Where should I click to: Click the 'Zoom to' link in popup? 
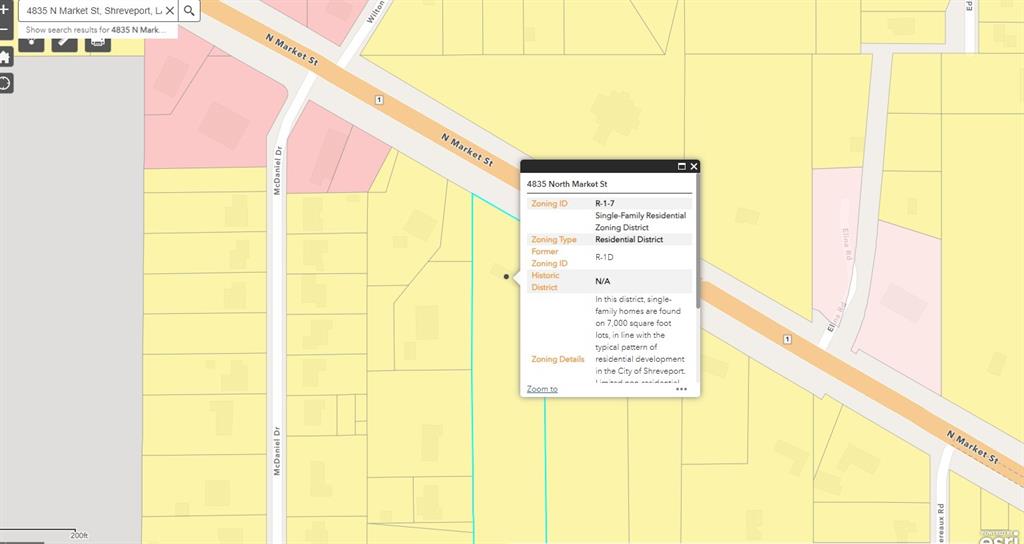point(542,389)
